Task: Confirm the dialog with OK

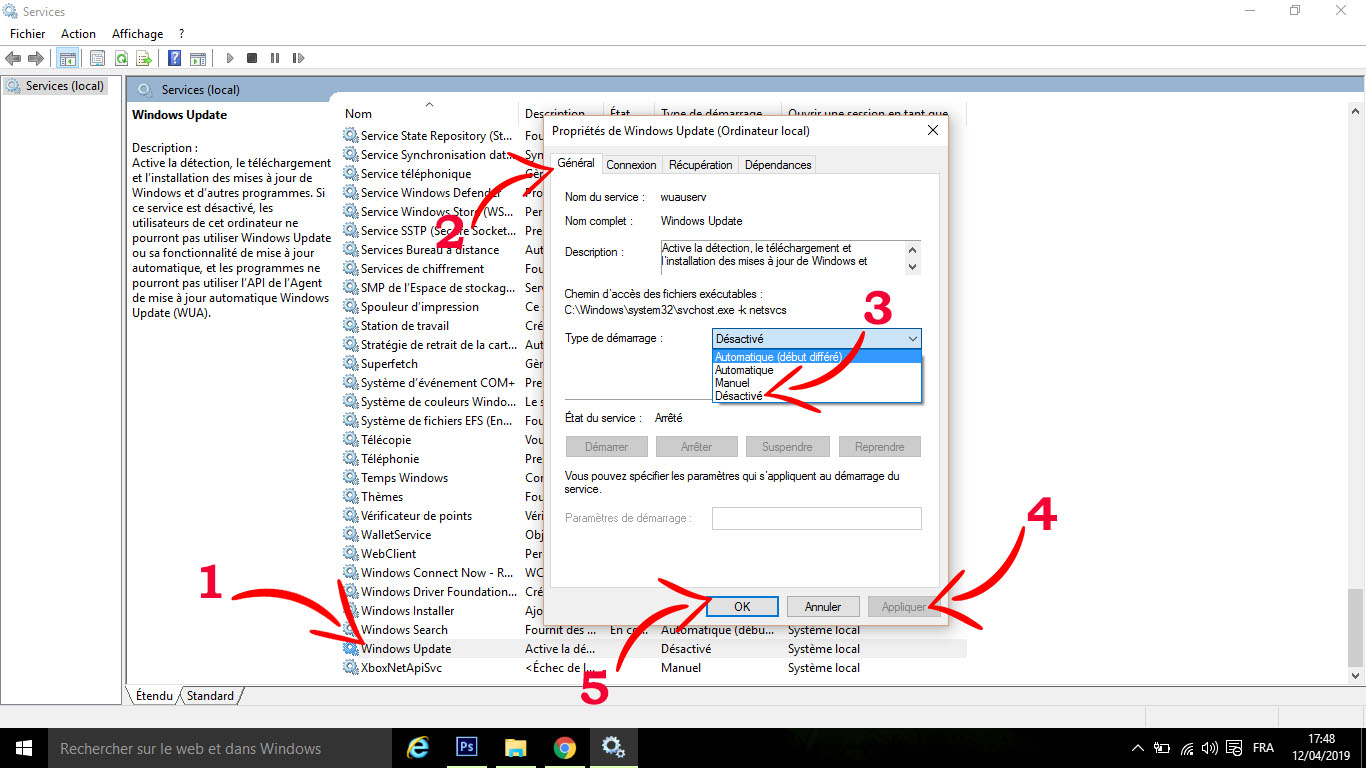Action: tap(742, 606)
